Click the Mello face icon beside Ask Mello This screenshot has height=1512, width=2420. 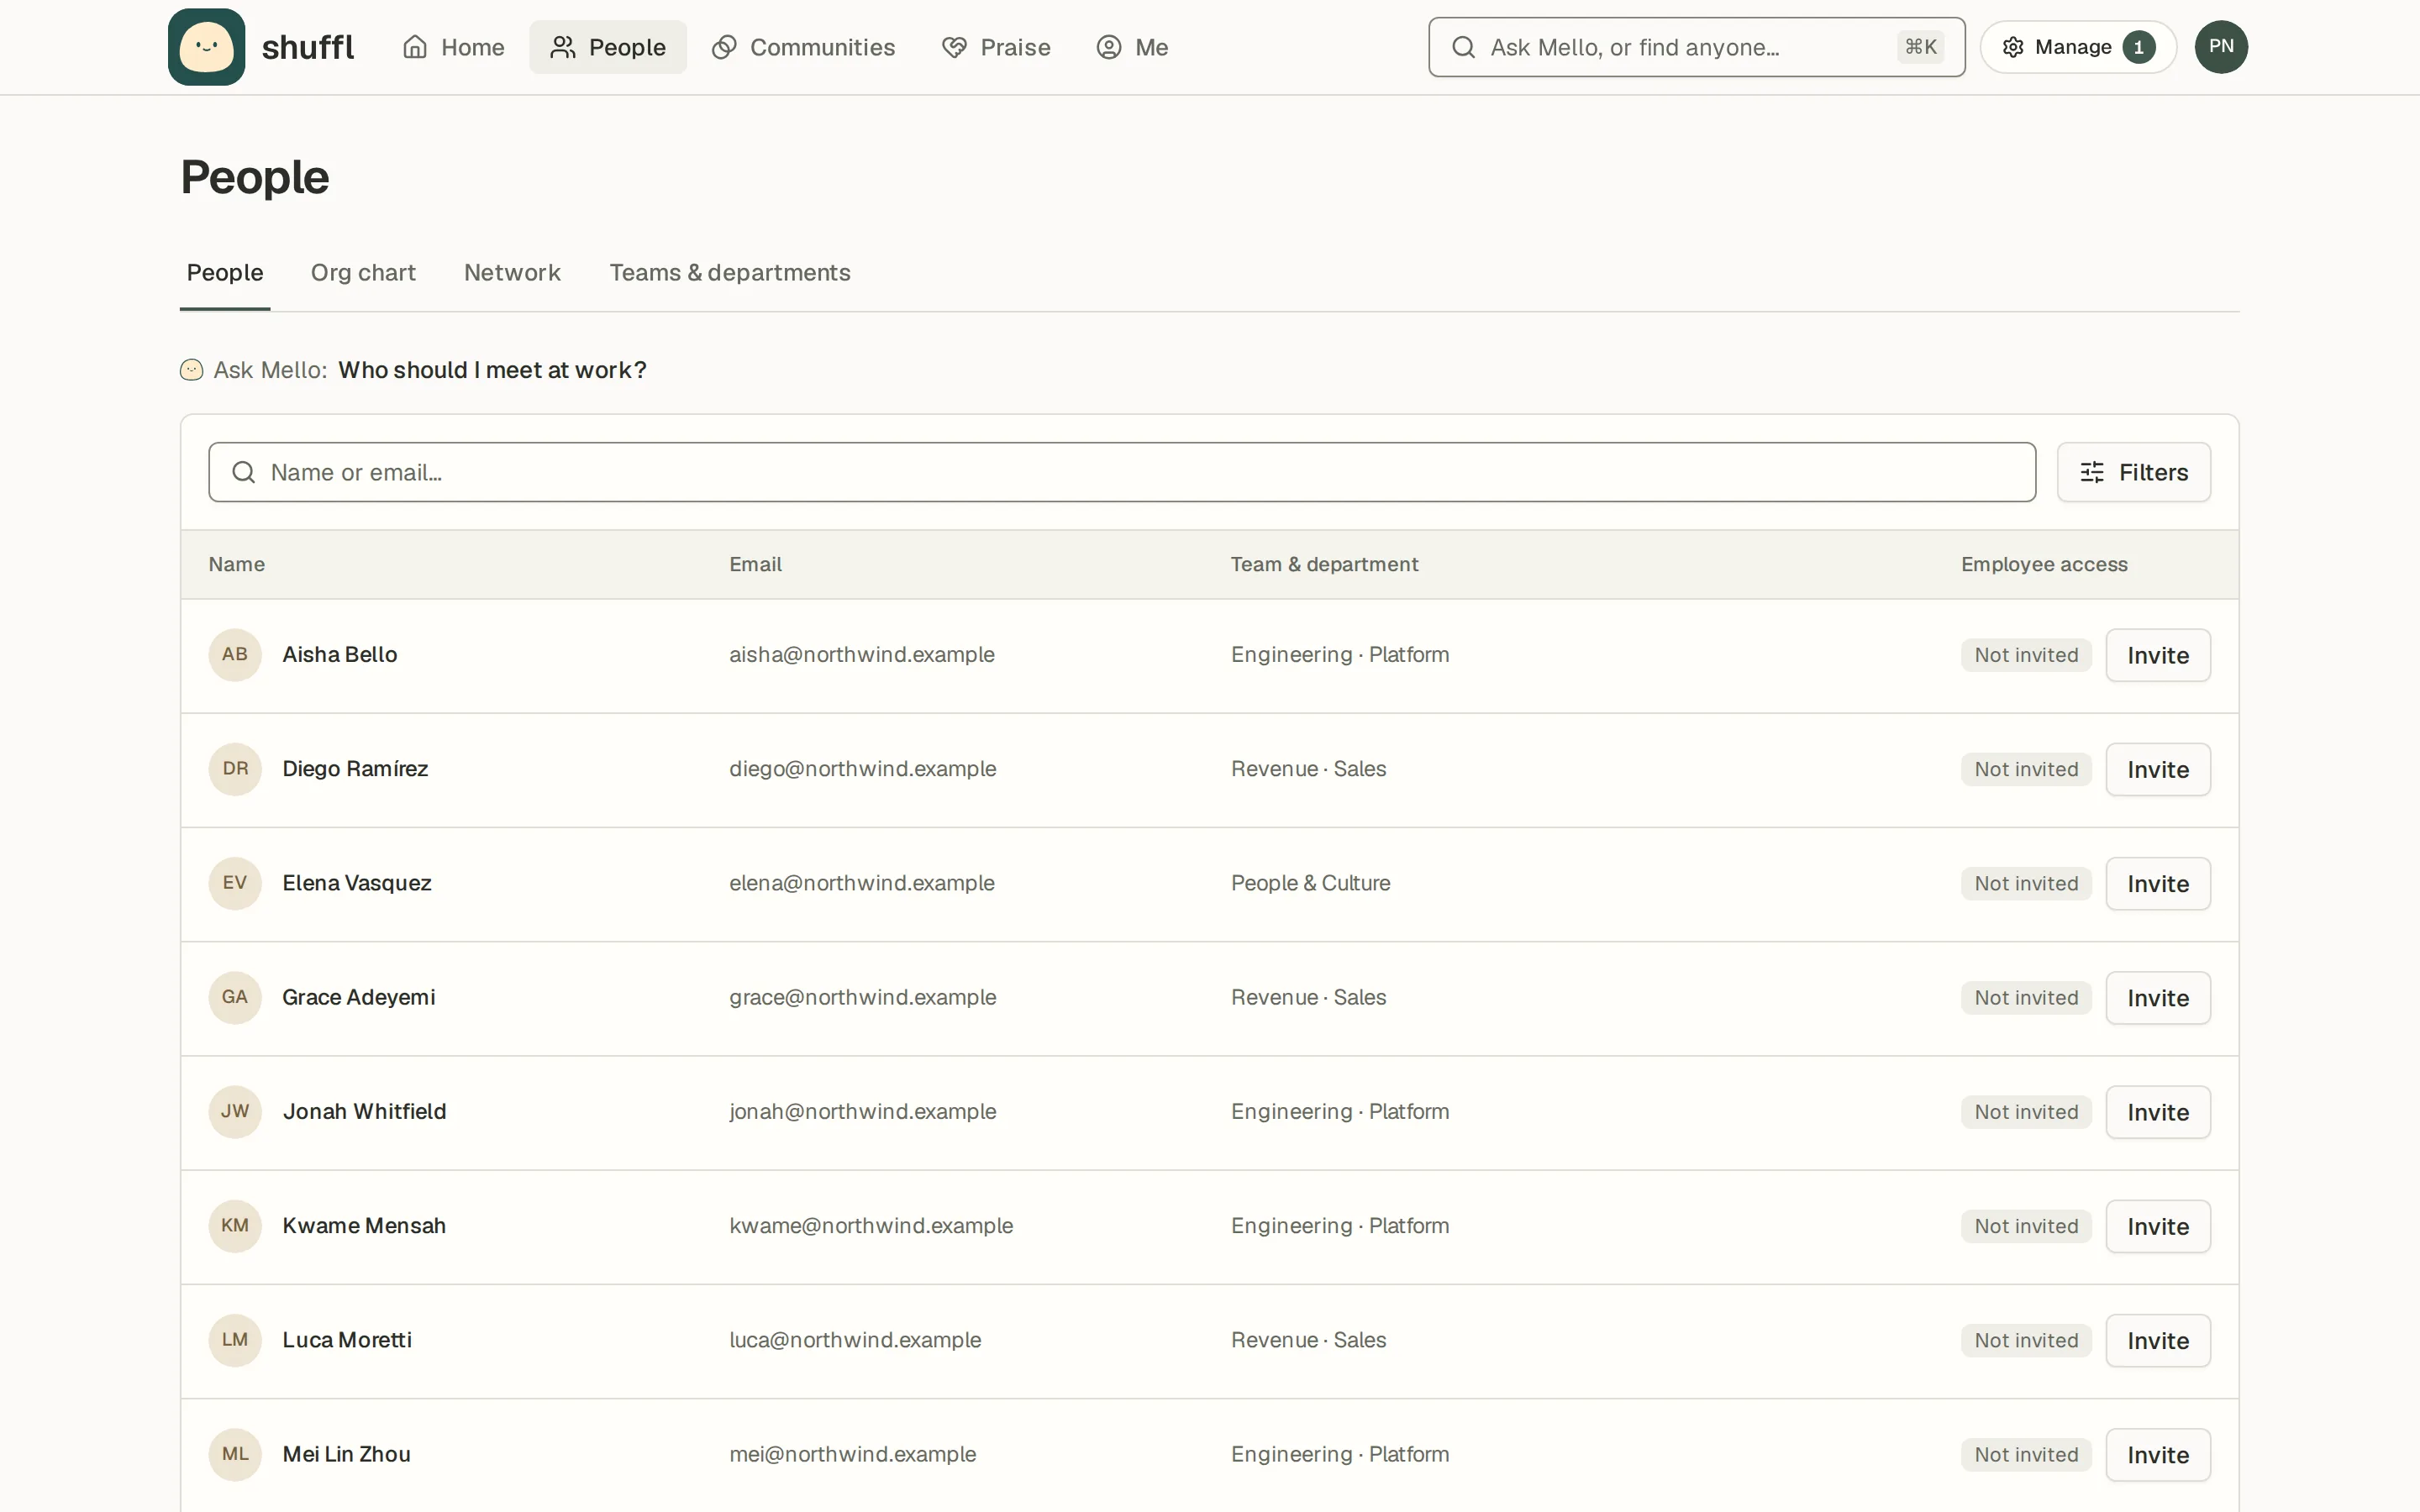192,370
